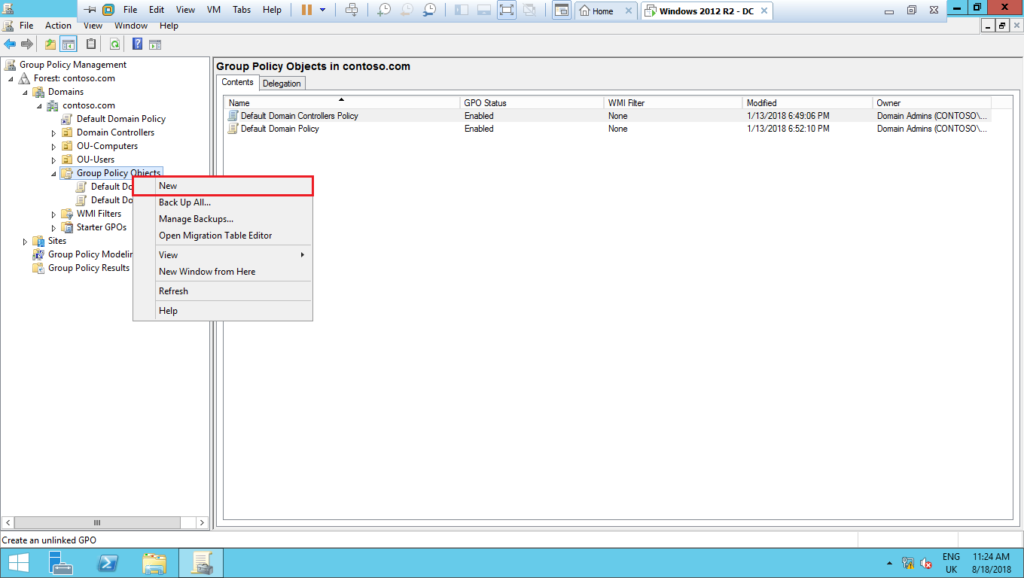
Task: Switch to the Delegation tab
Action: coord(281,84)
